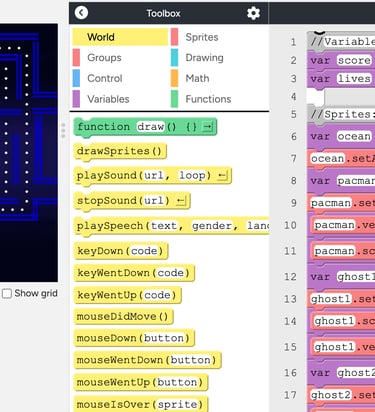Viewport: 375px width, 412px height.
Task: Click the Pac-Man game preview canvas
Action: coord(29,153)
